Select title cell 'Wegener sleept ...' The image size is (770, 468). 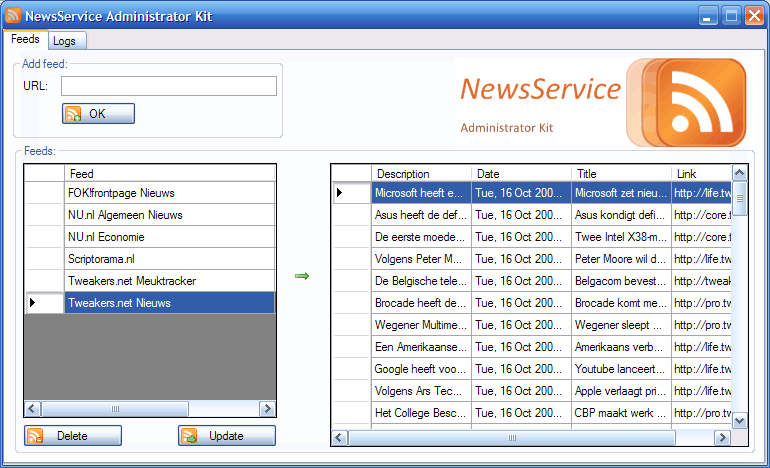tap(621, 325)
